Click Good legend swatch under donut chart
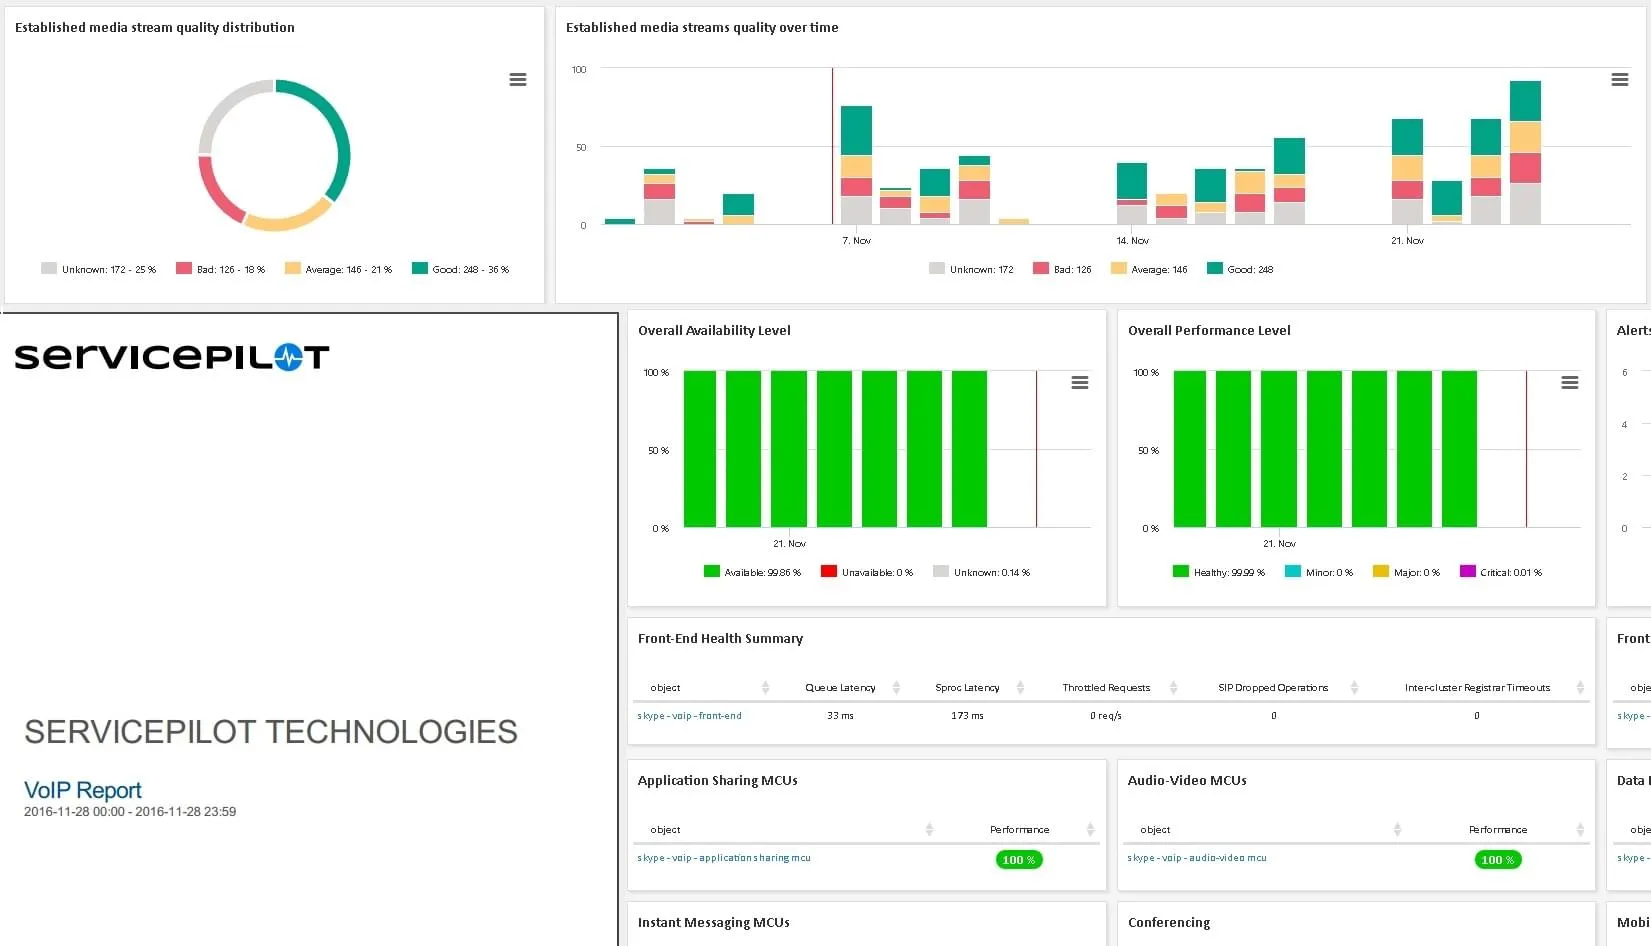 click(420, 268)
